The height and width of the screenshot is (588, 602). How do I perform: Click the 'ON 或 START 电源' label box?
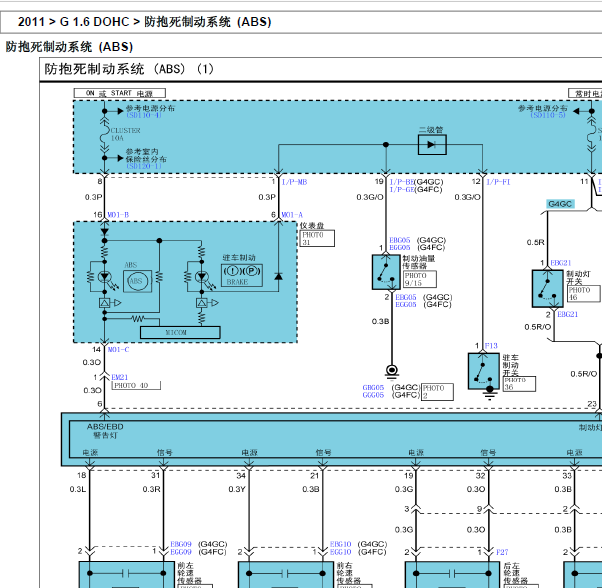click(120, 93)
